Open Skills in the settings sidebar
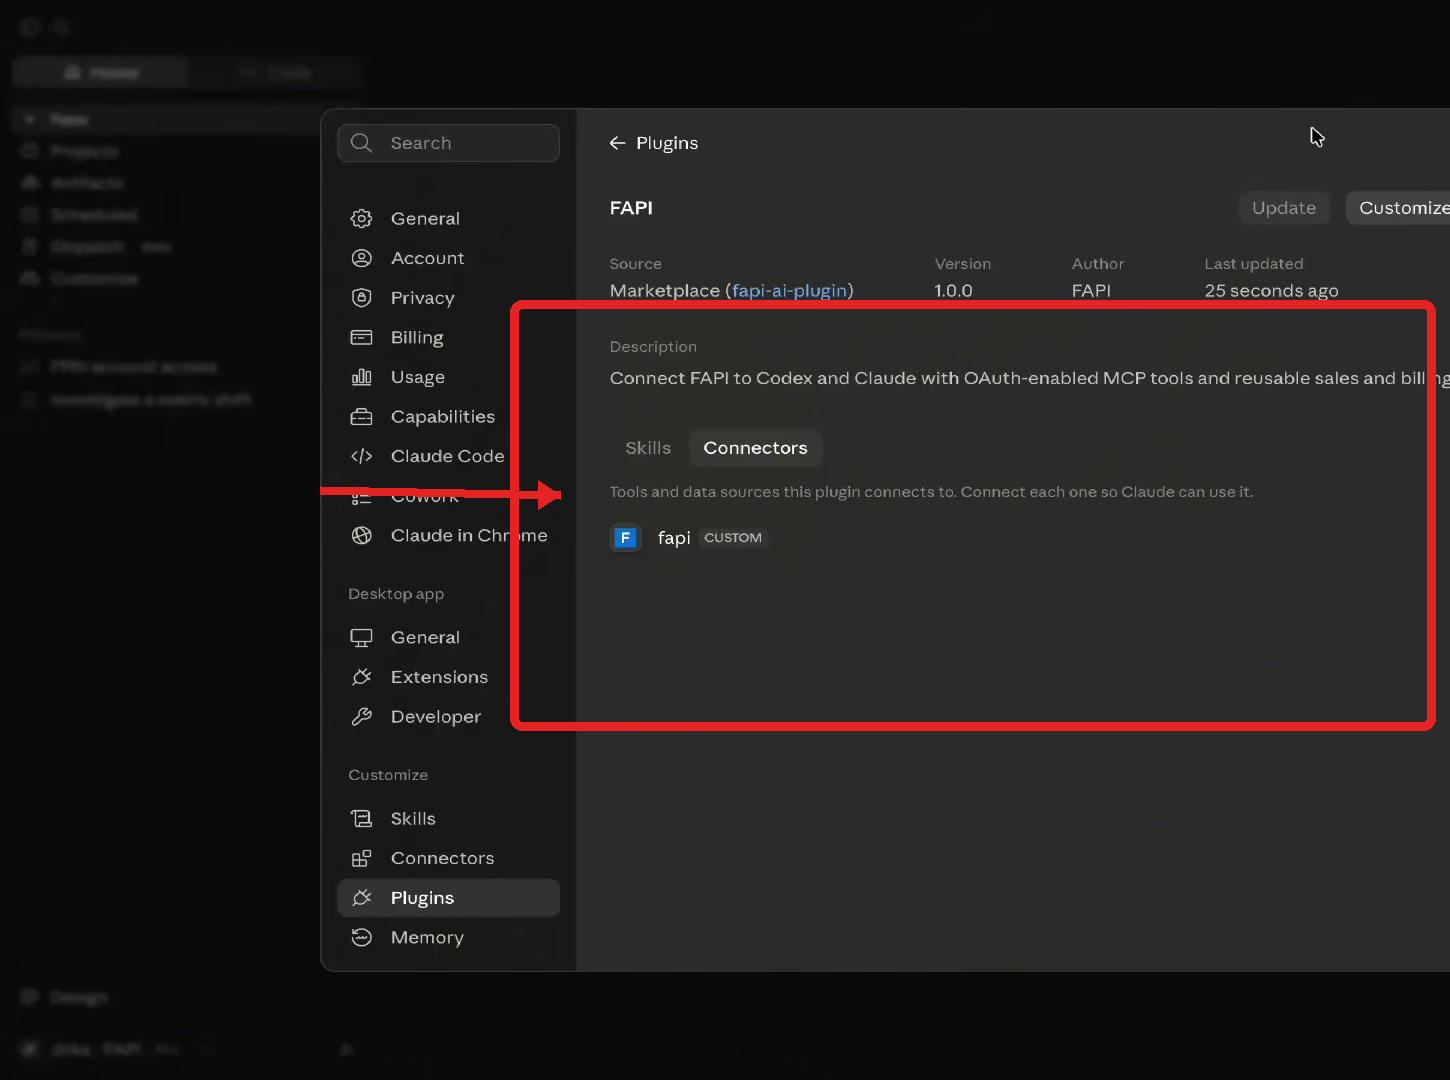1450x1080 pixels. 448,818
